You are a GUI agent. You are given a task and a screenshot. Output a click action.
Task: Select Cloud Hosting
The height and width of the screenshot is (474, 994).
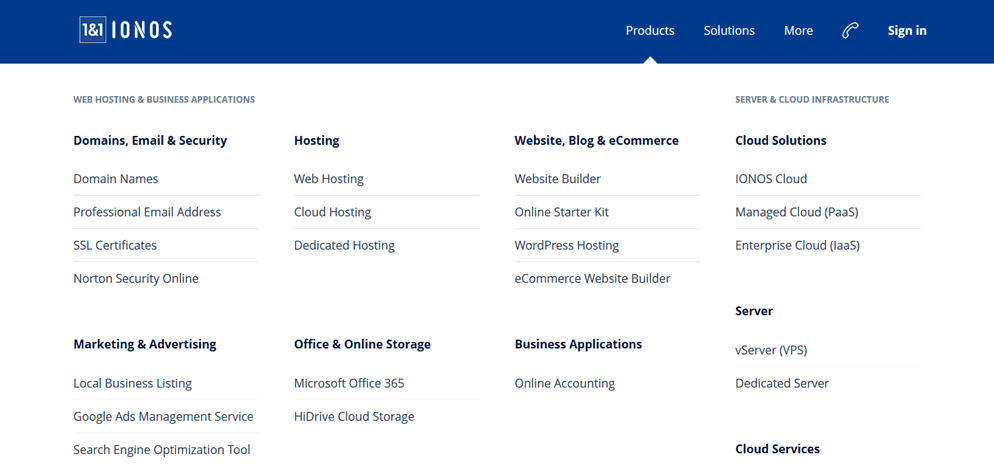[x=332, y=212]
